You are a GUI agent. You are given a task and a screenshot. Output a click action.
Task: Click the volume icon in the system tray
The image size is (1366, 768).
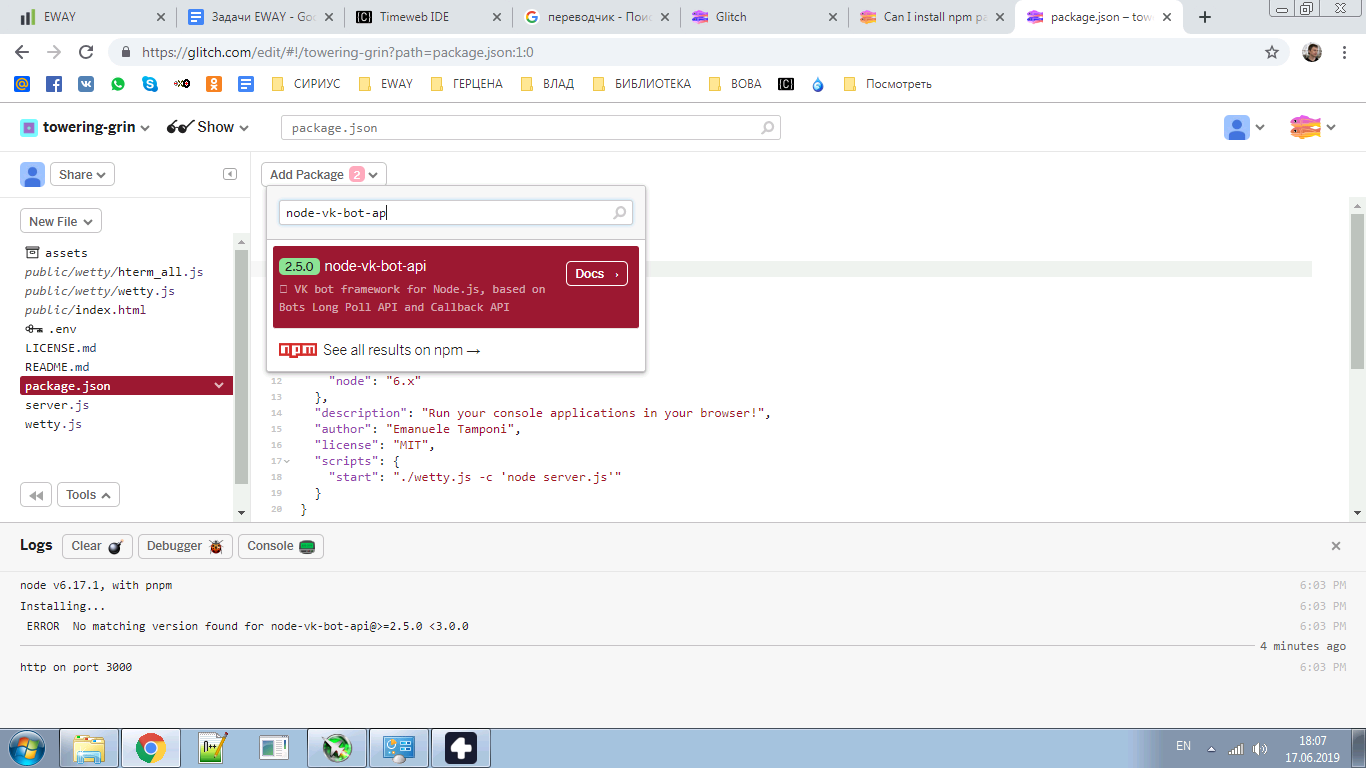1260,748
